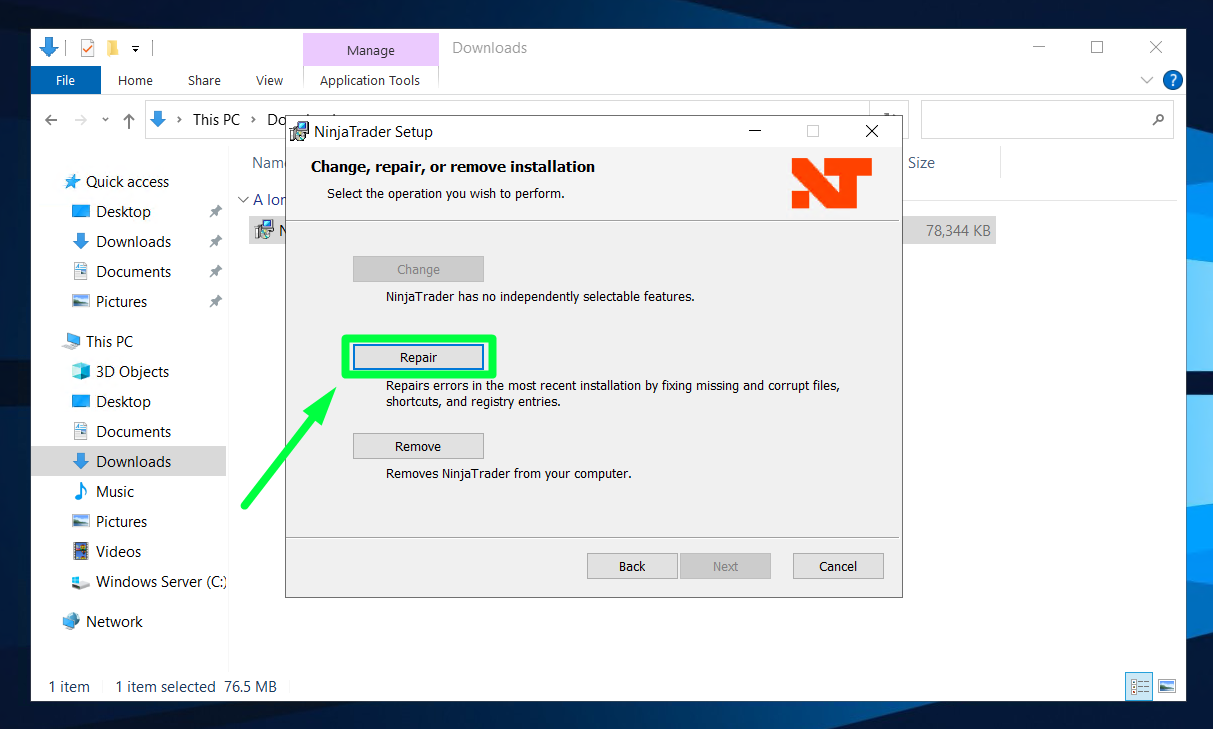The image size is (1213, 729).
Task: Click the Remove button
Action: 418,446
